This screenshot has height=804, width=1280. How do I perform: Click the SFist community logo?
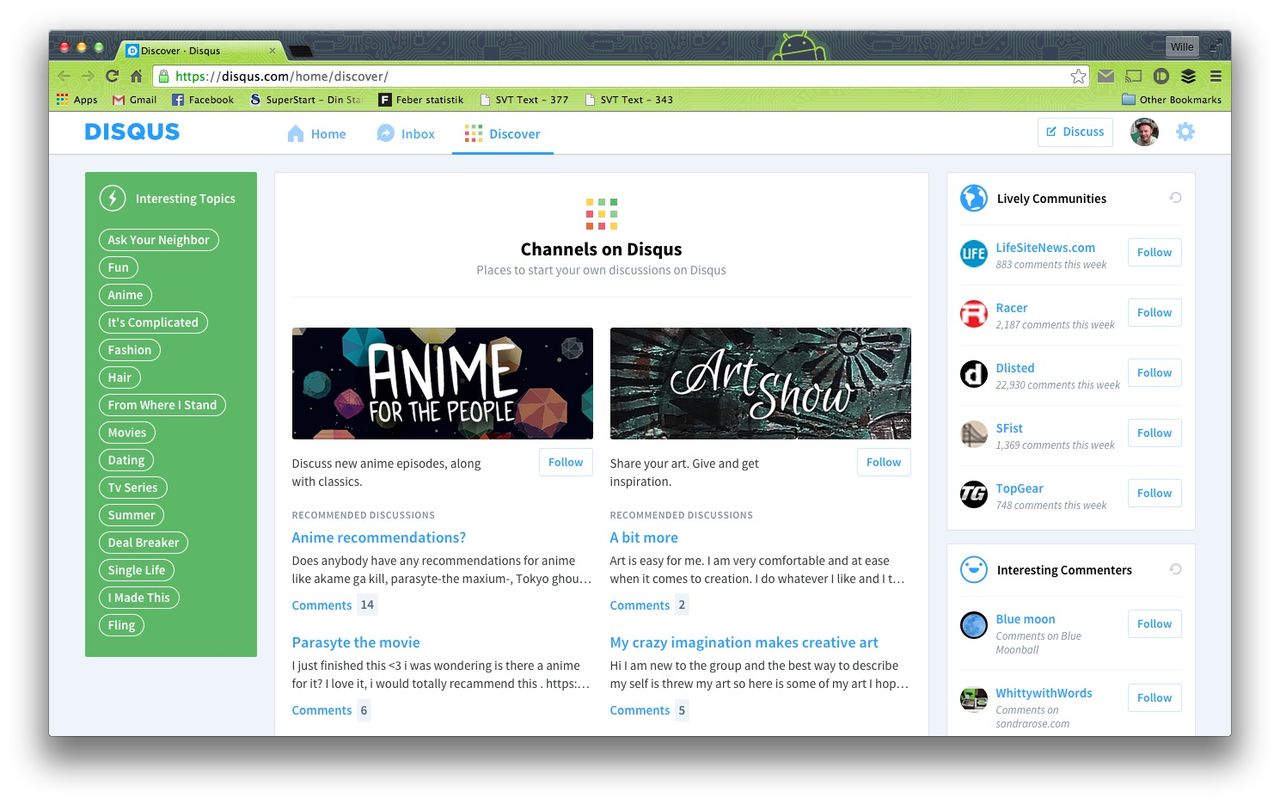974,434
